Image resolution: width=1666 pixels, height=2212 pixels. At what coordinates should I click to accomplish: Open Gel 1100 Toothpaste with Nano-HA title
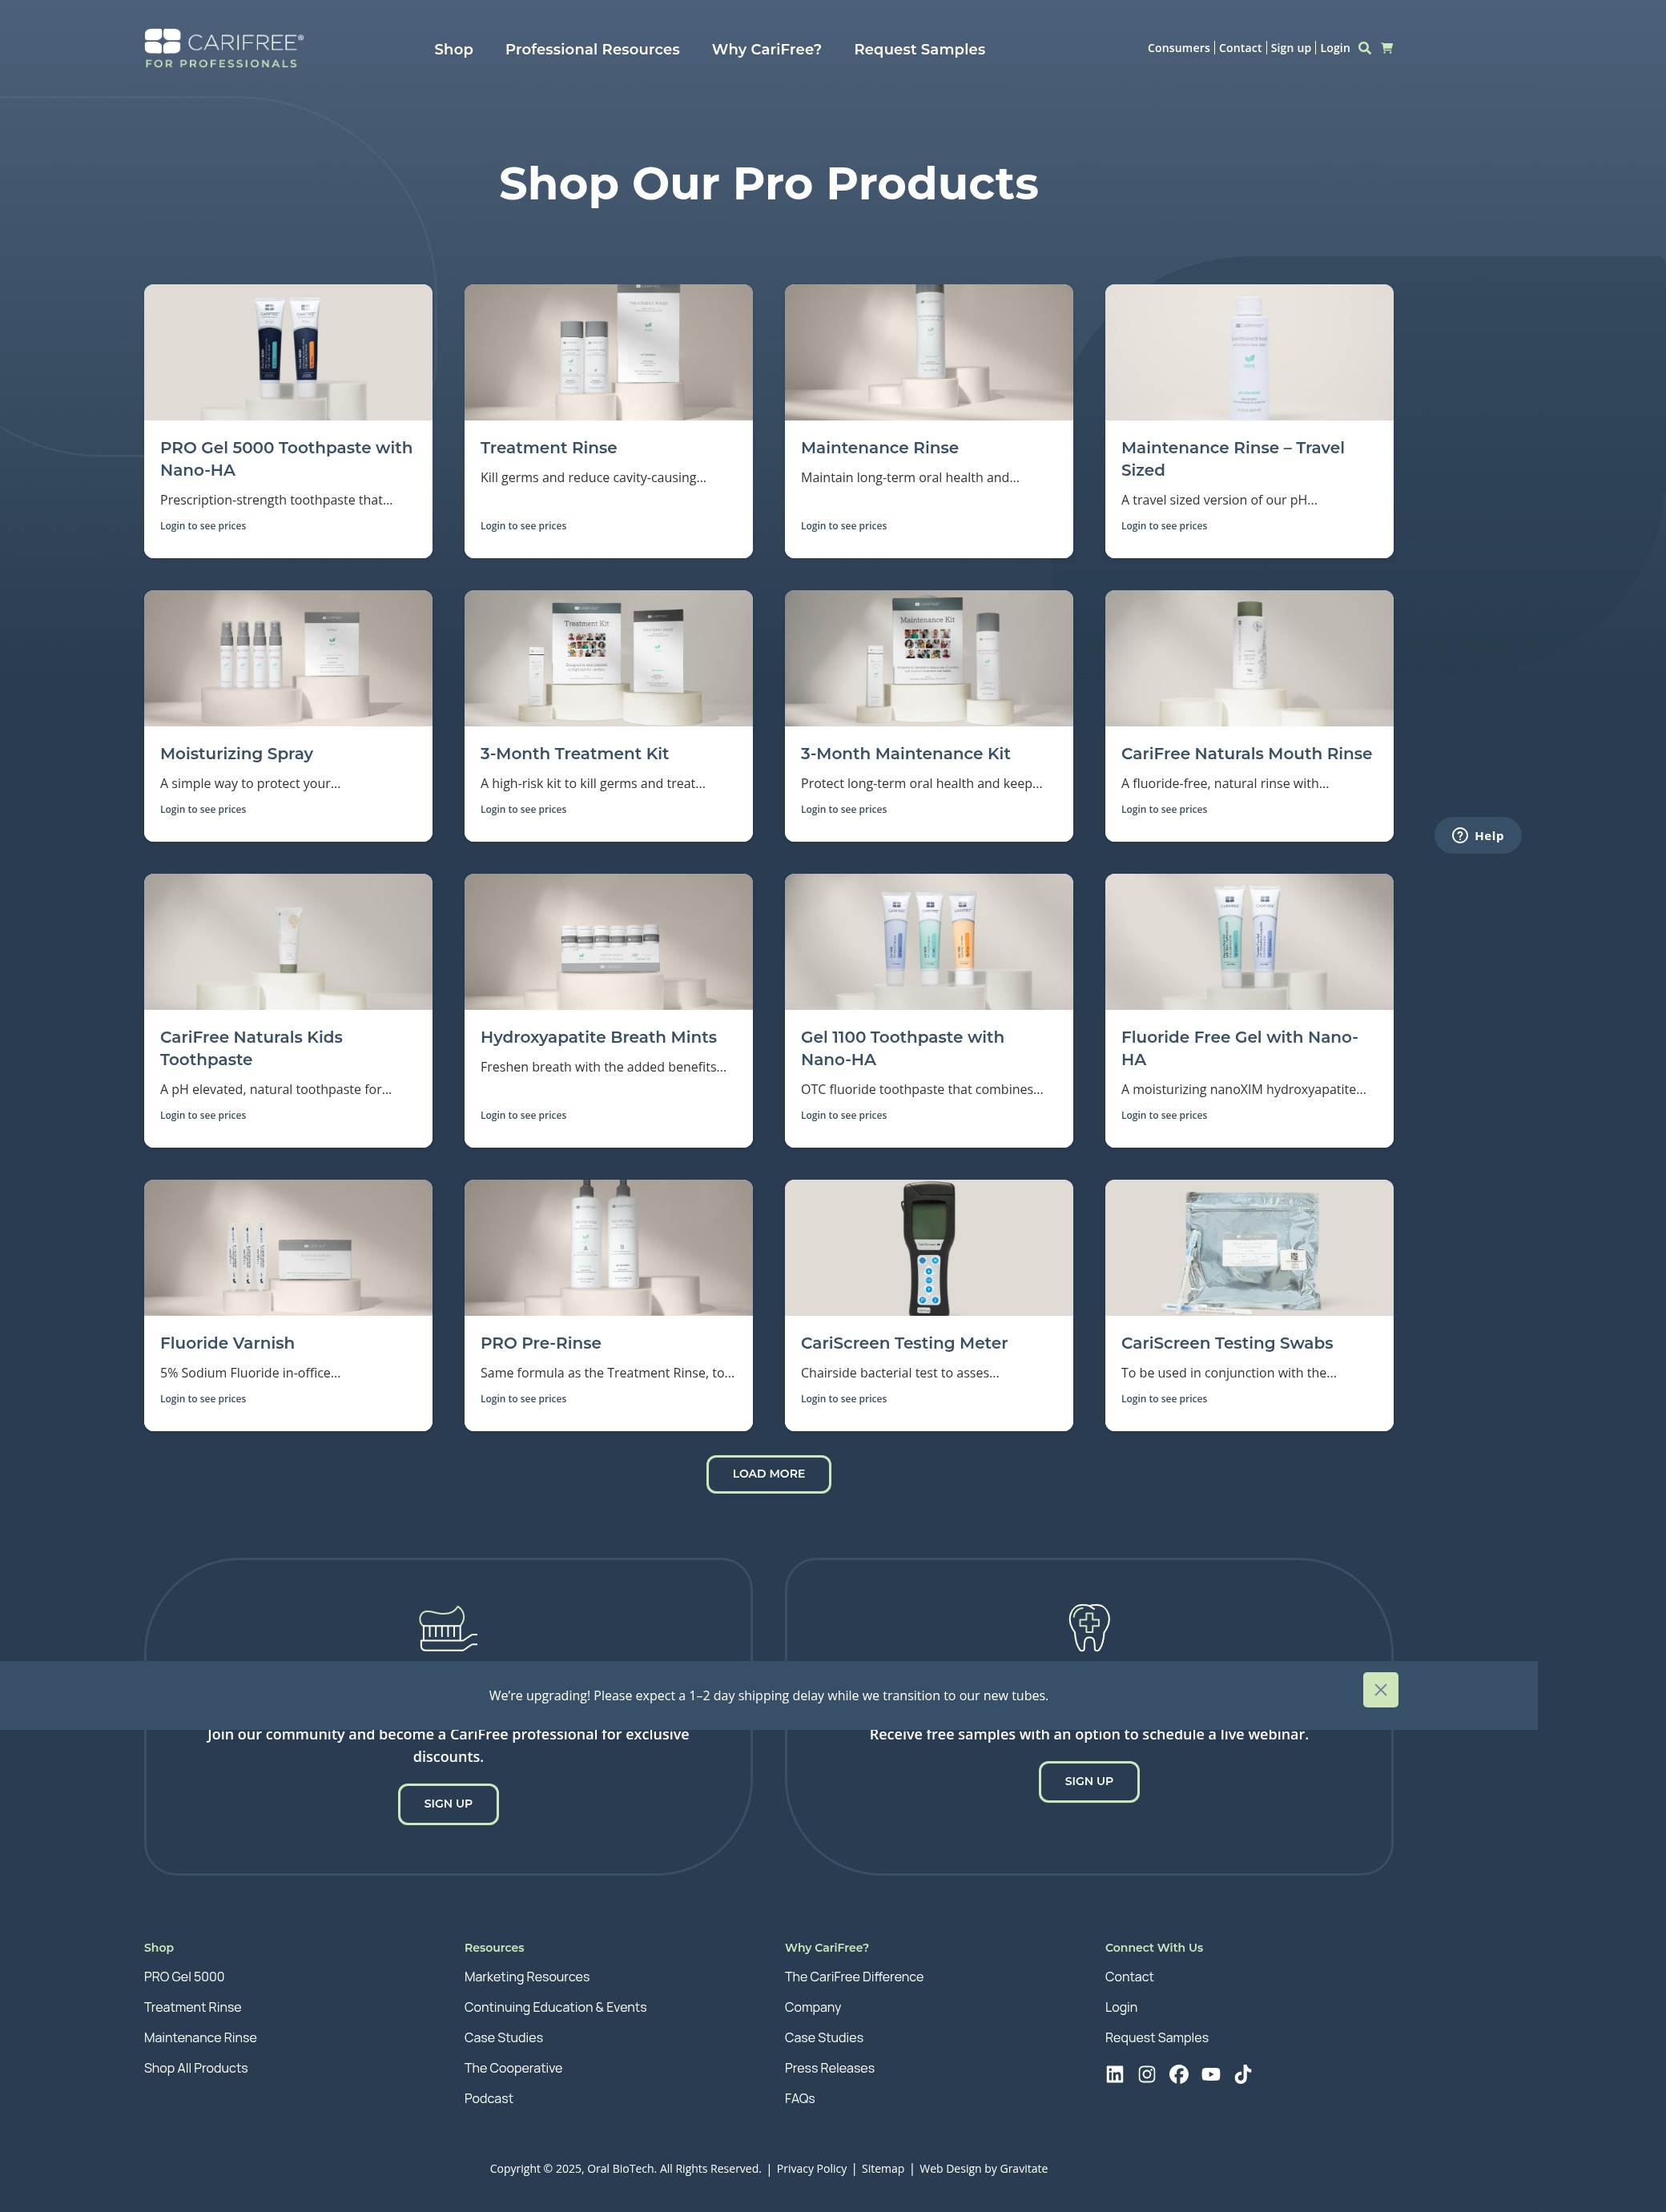pyautogui.click(x=902, y=1048)
